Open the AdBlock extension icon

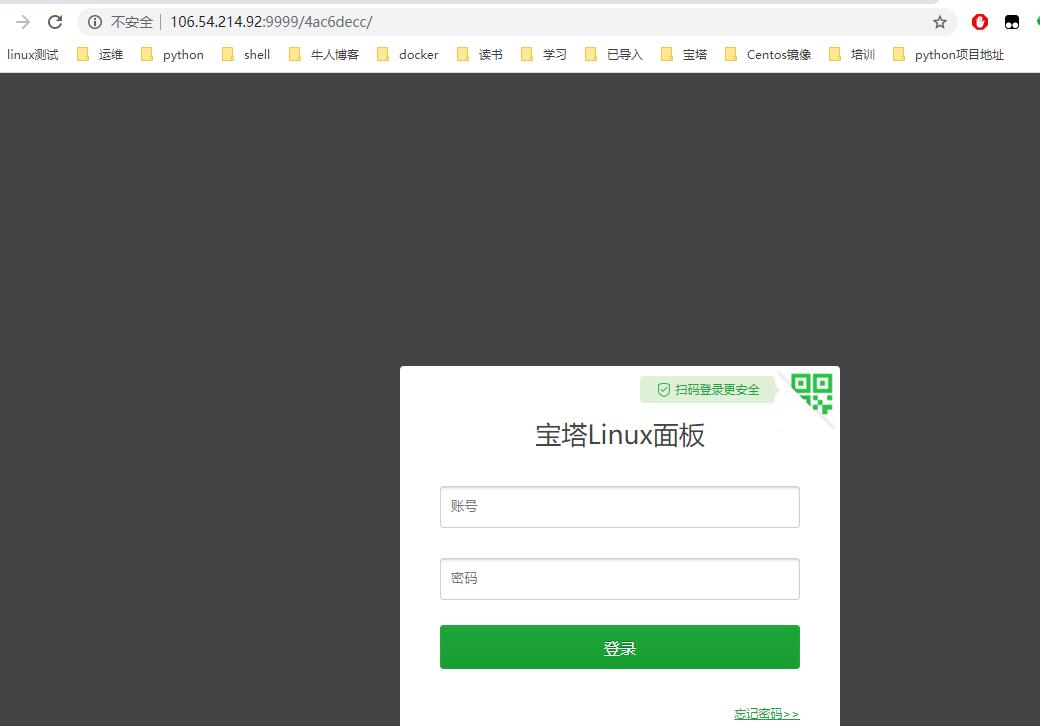coord(979,21)
